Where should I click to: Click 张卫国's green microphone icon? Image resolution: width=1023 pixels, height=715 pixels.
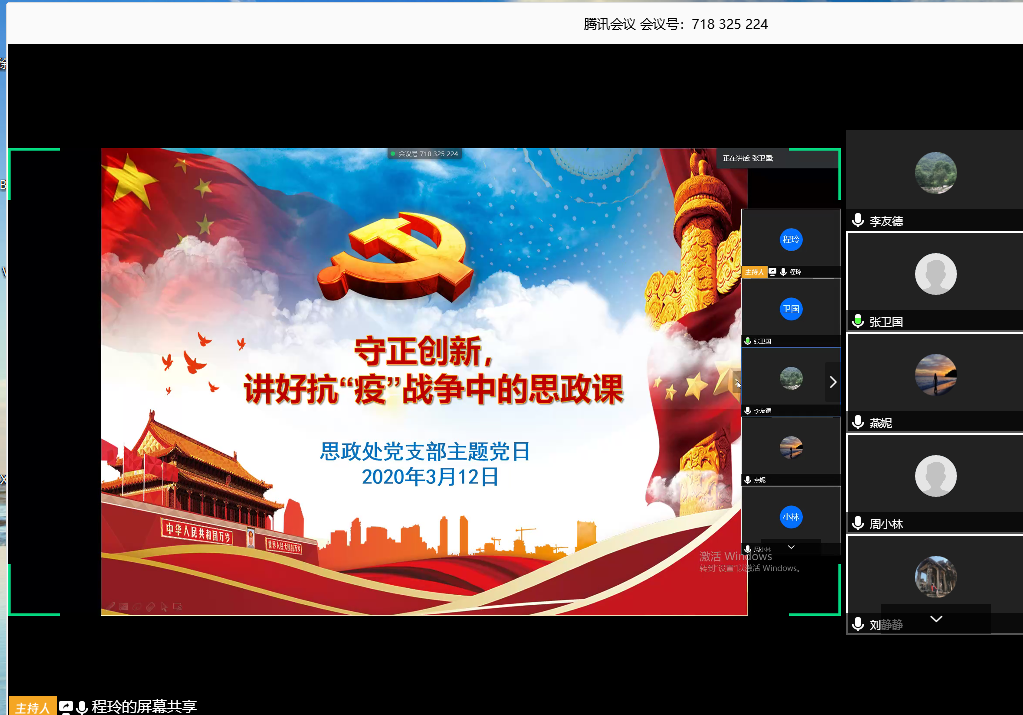[857, 322]
